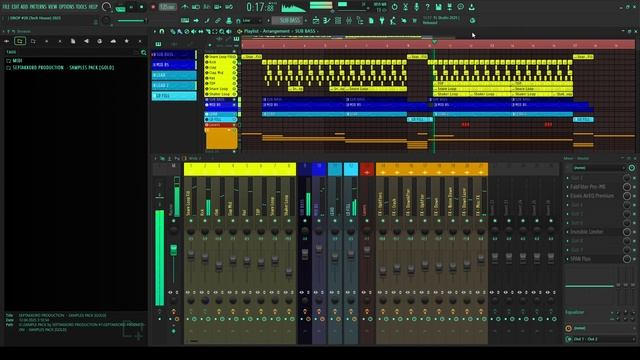640x360 pixels.
Task: Mute the MID BS playlist track
Action: point(234,104)
